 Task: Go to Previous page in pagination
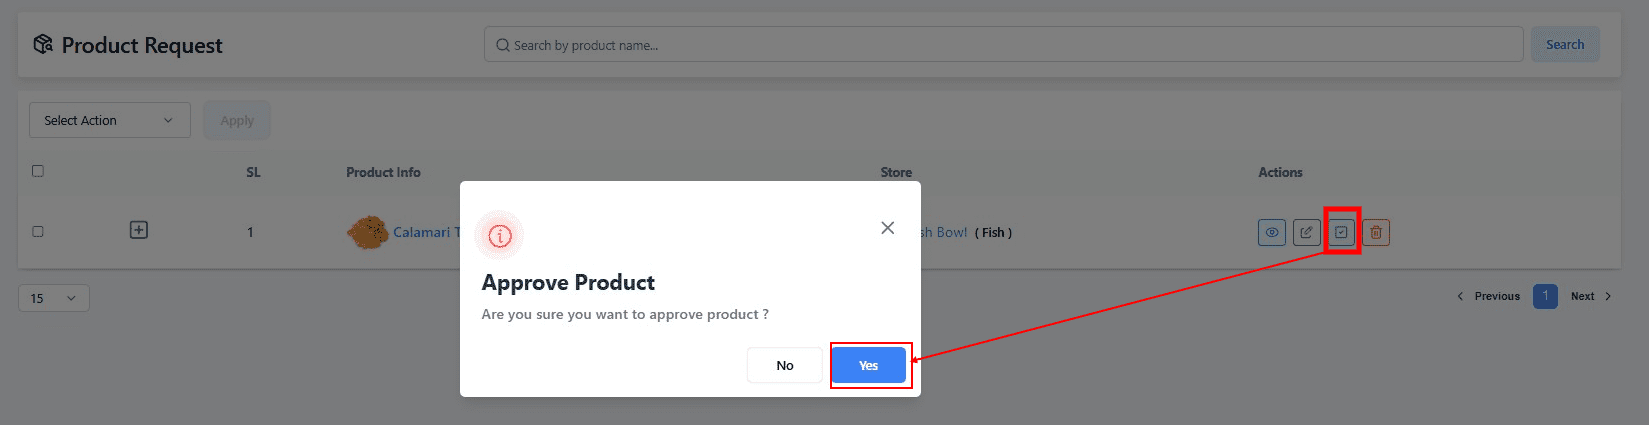pyautogui.click(x=1489, y=296)
